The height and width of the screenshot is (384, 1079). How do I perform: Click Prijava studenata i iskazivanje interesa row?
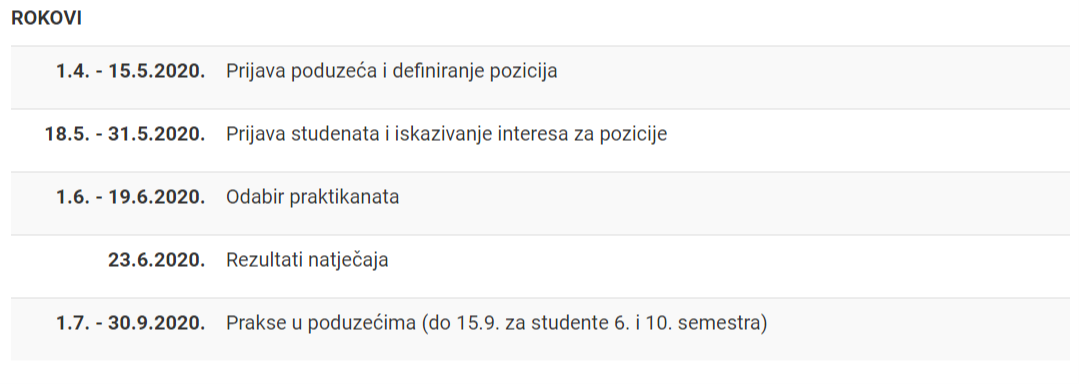540,134
